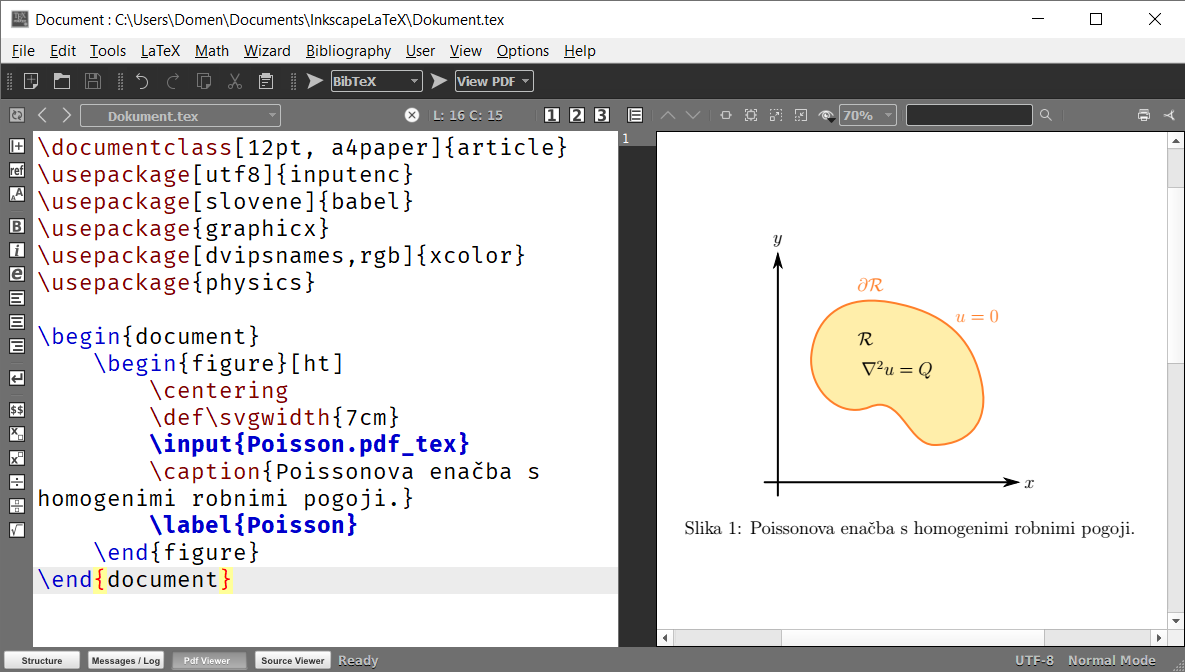This screenshot has width=1185, height=672.
Task: Click the New document icon
Action: pyautogui.click(x=31, y=81)
